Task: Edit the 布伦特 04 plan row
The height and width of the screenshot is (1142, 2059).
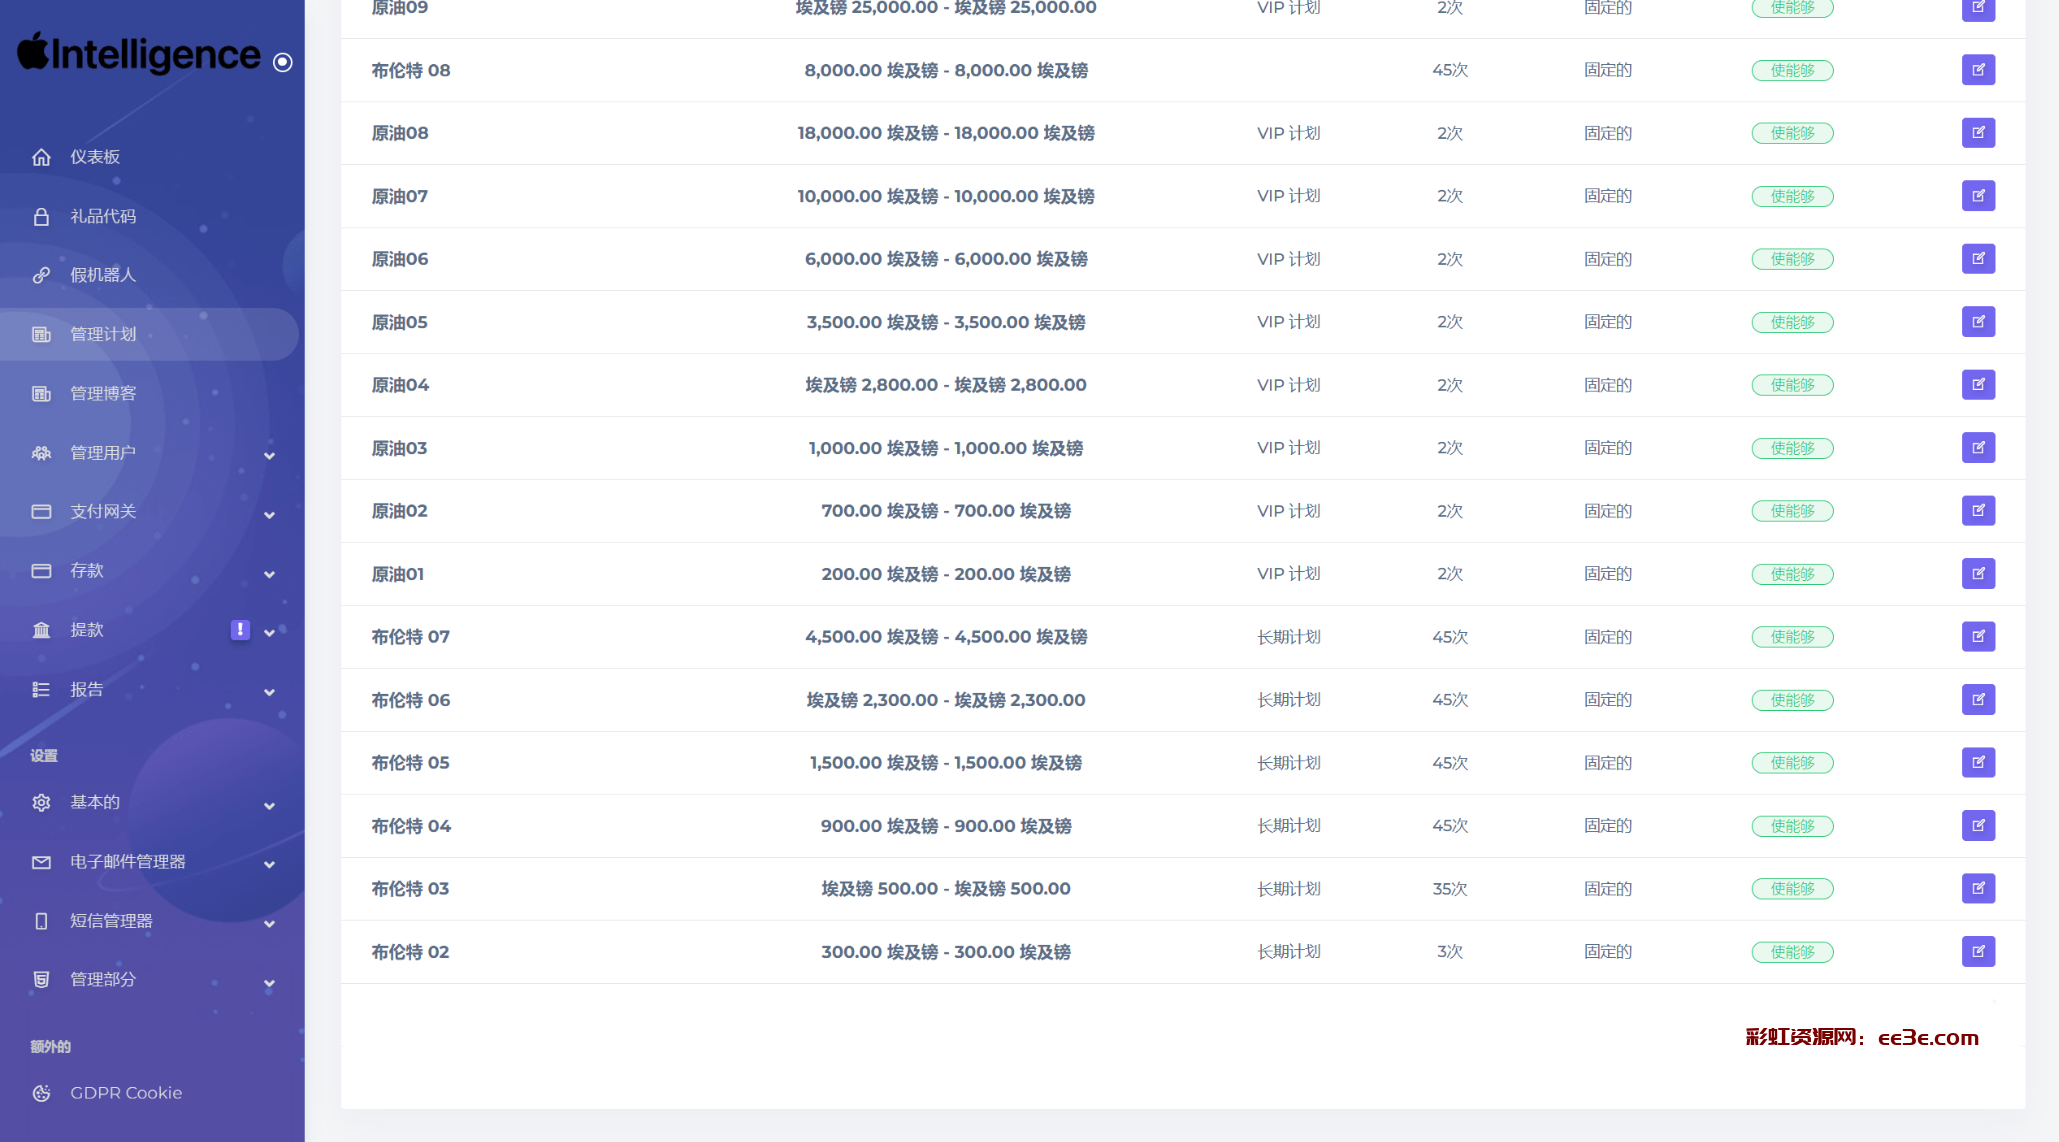Action: (1978, 826)
